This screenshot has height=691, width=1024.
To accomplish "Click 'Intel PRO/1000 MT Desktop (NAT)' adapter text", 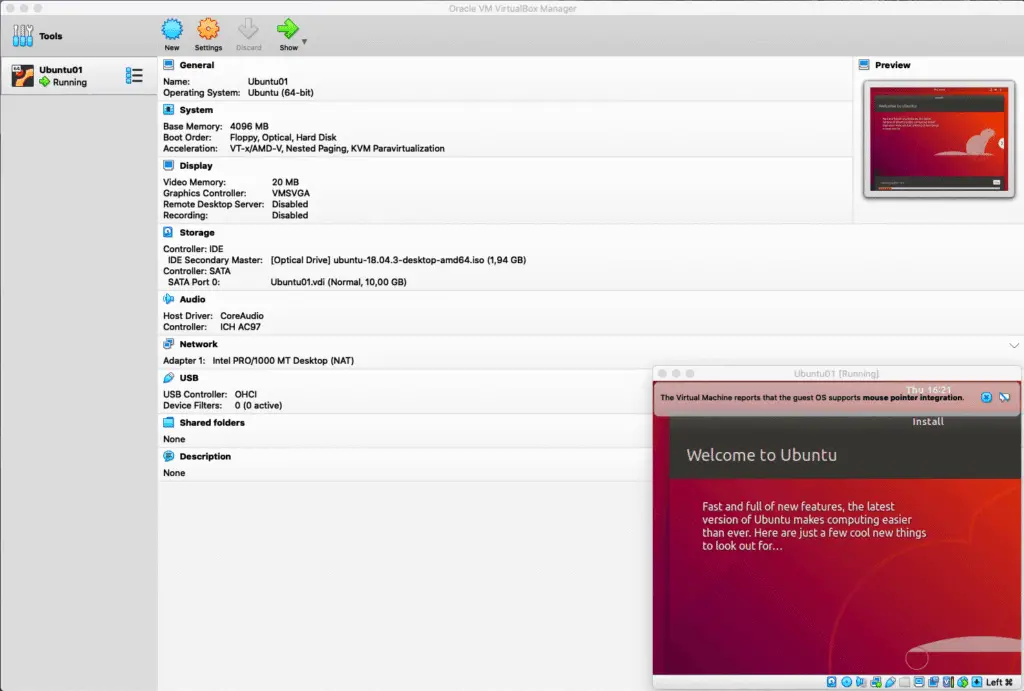I will click(x=283, y=361).
